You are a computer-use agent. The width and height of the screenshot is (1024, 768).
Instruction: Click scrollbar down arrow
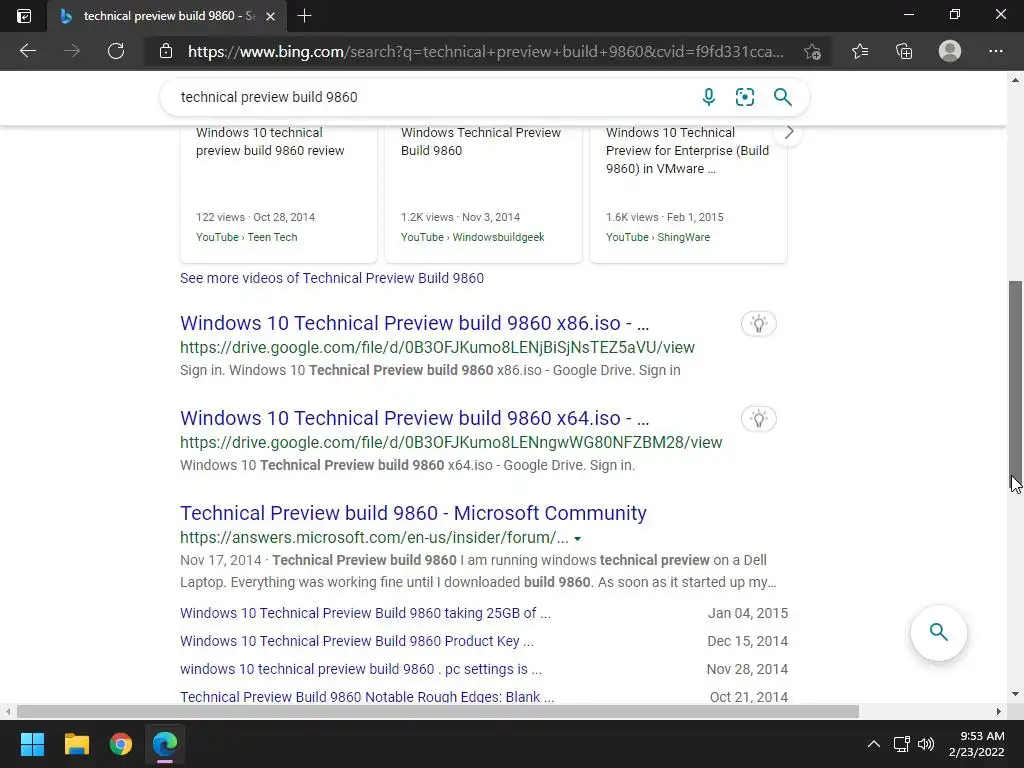coord(1015,694)
